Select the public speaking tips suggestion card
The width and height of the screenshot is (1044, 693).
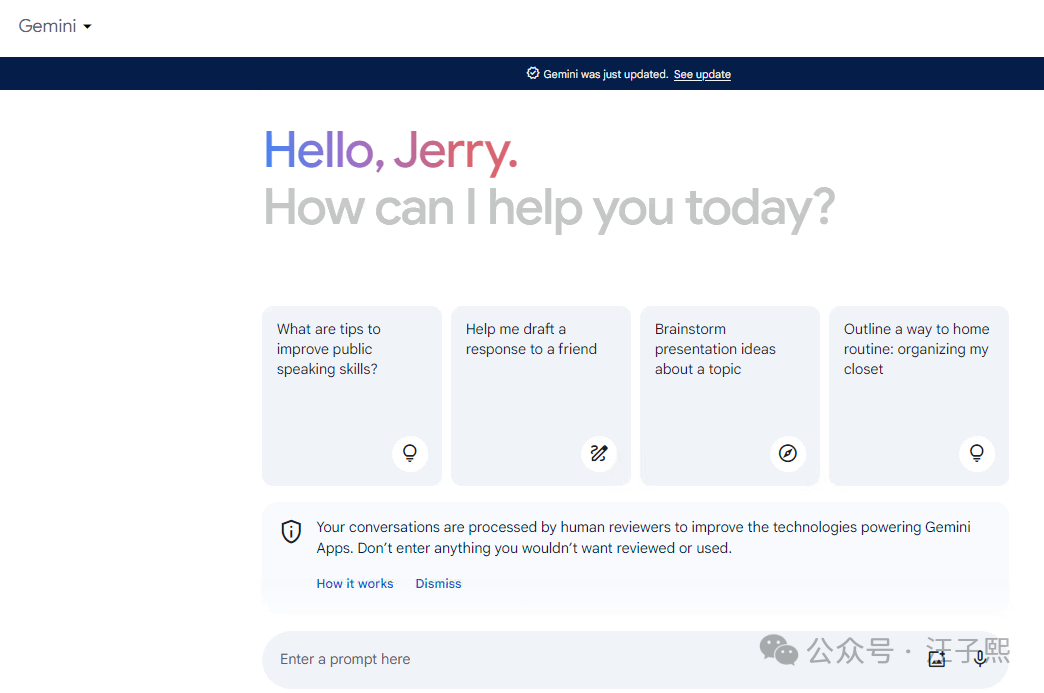click(x=352, y=395)
